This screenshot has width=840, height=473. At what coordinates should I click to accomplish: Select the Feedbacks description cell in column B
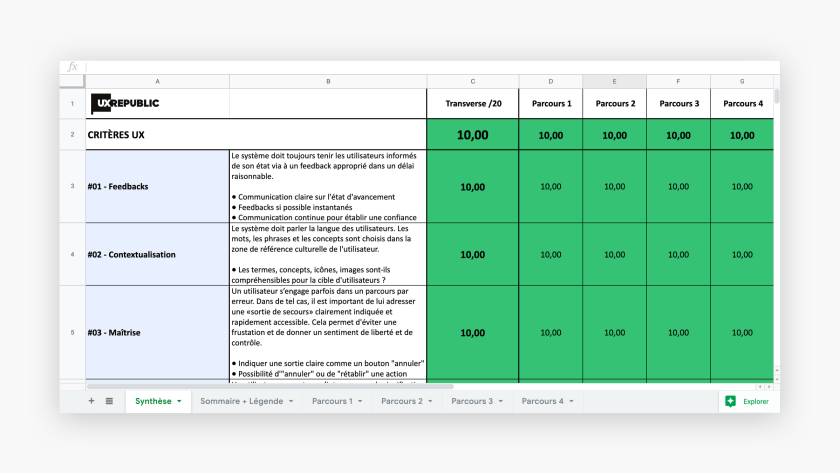click(328, 186)
